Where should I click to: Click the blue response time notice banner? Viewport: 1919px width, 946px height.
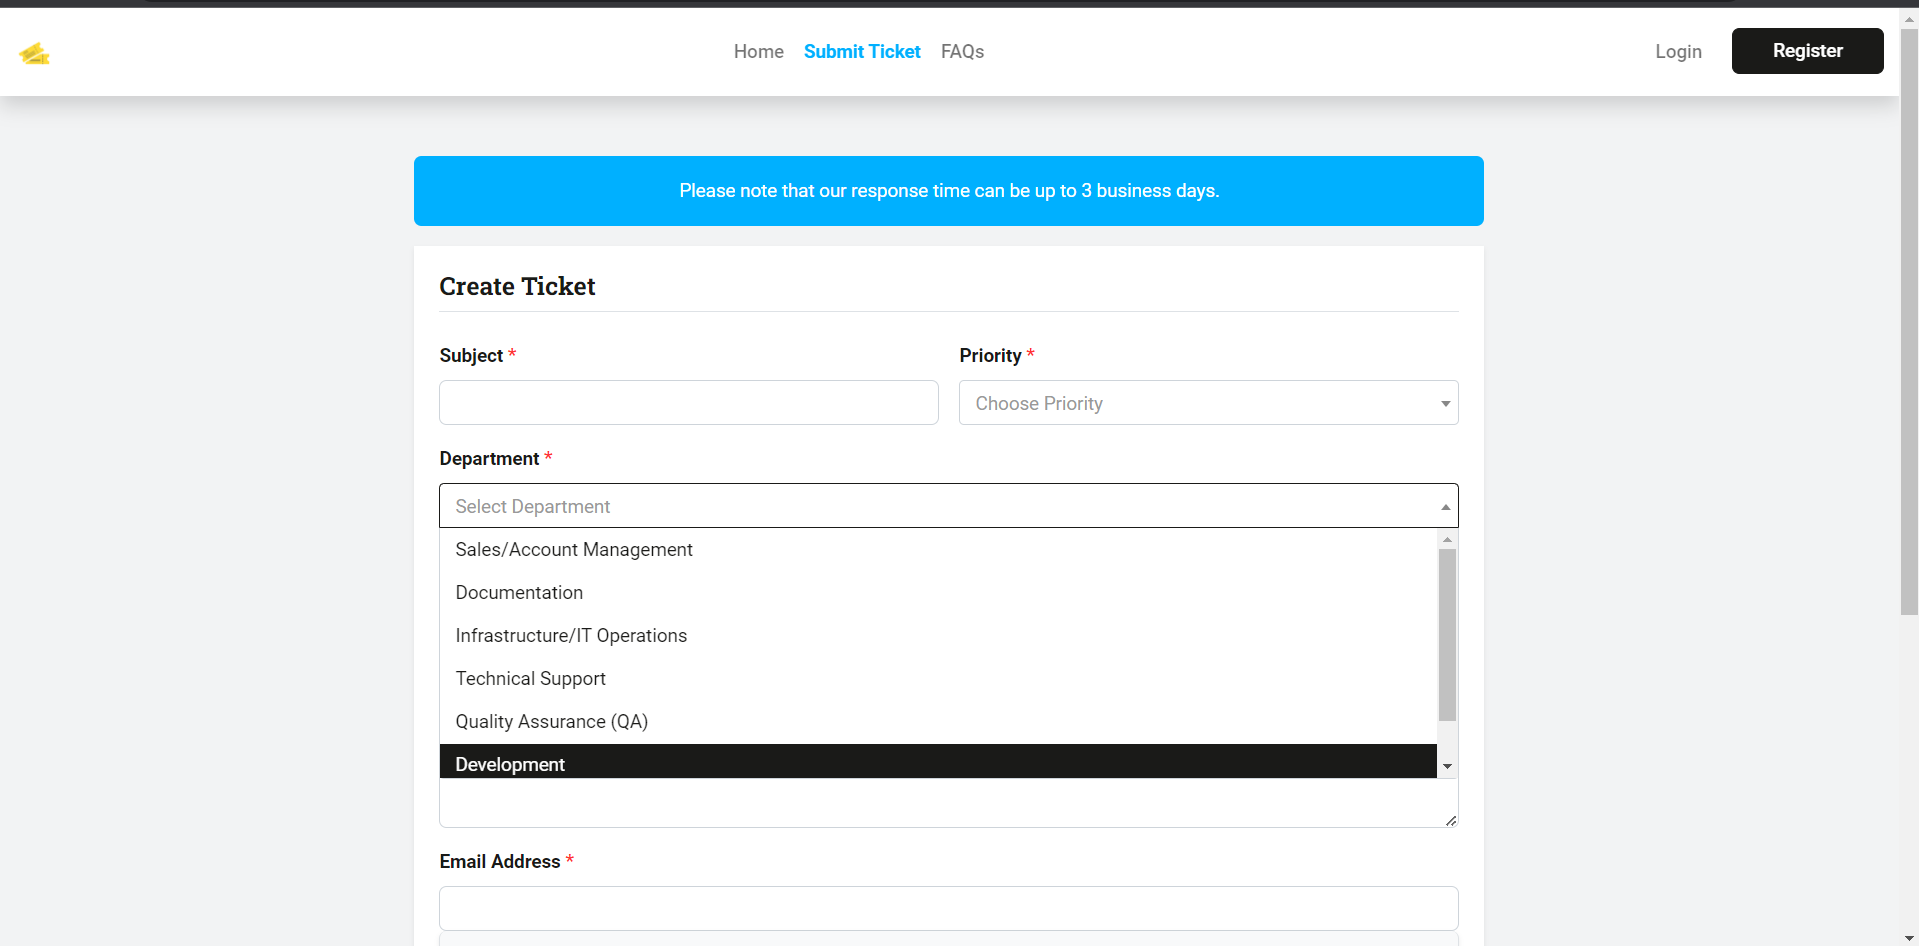(x=948, y=190)
